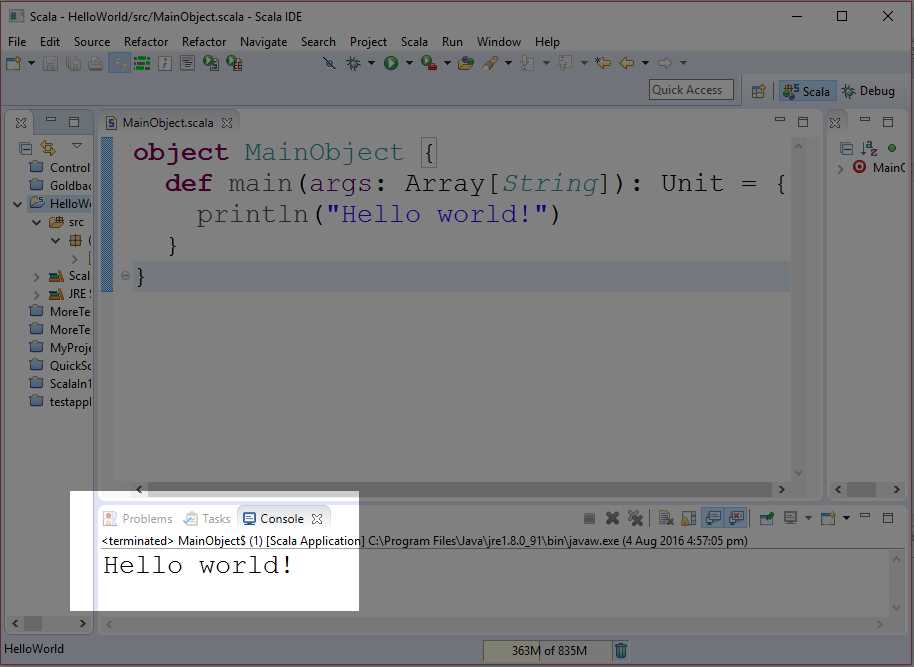Open the Run configurations dropdown arrow
Viewport: 914px width, 667px height.
coord(409,62)
